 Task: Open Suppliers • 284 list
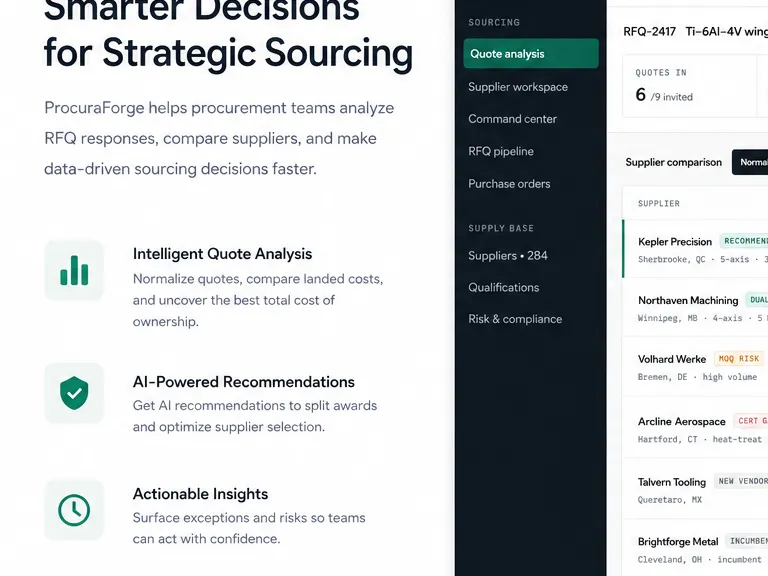(x=507, y=256)
